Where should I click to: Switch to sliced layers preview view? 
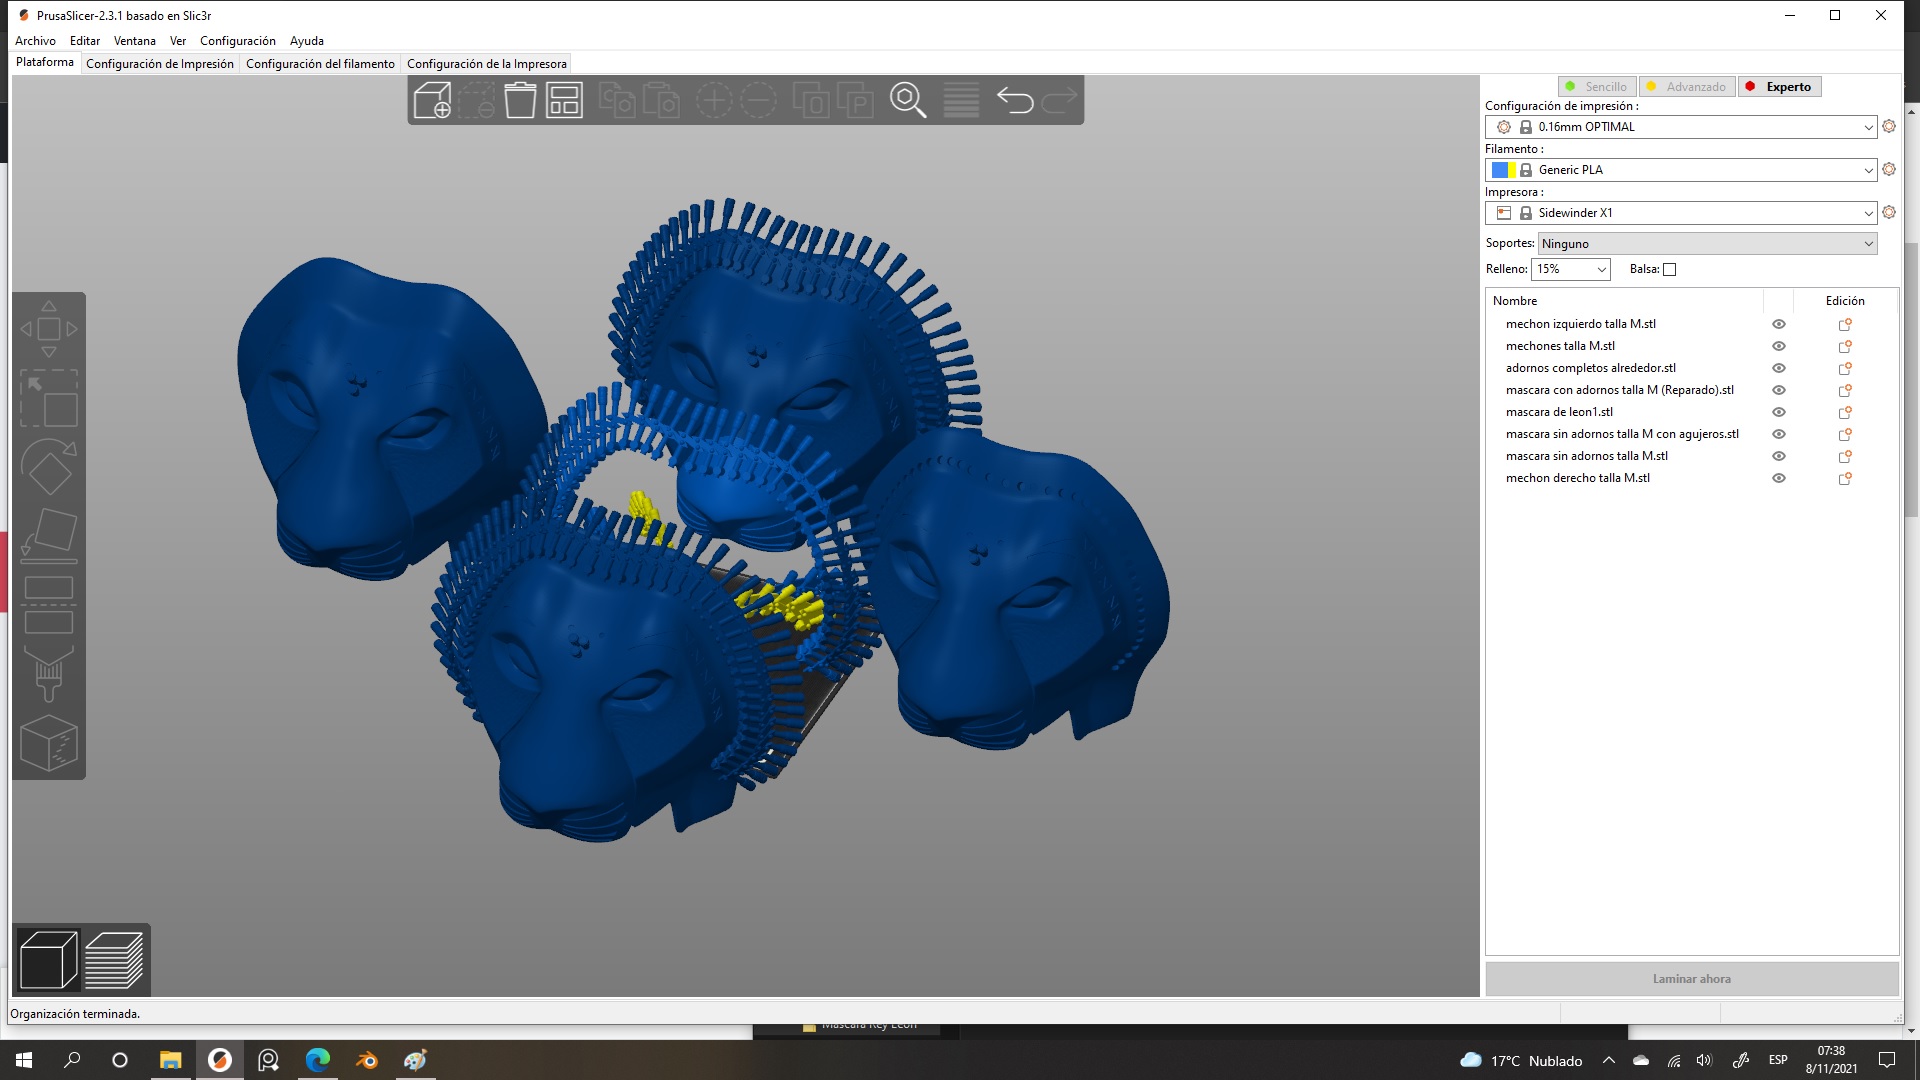pos(114,960)
